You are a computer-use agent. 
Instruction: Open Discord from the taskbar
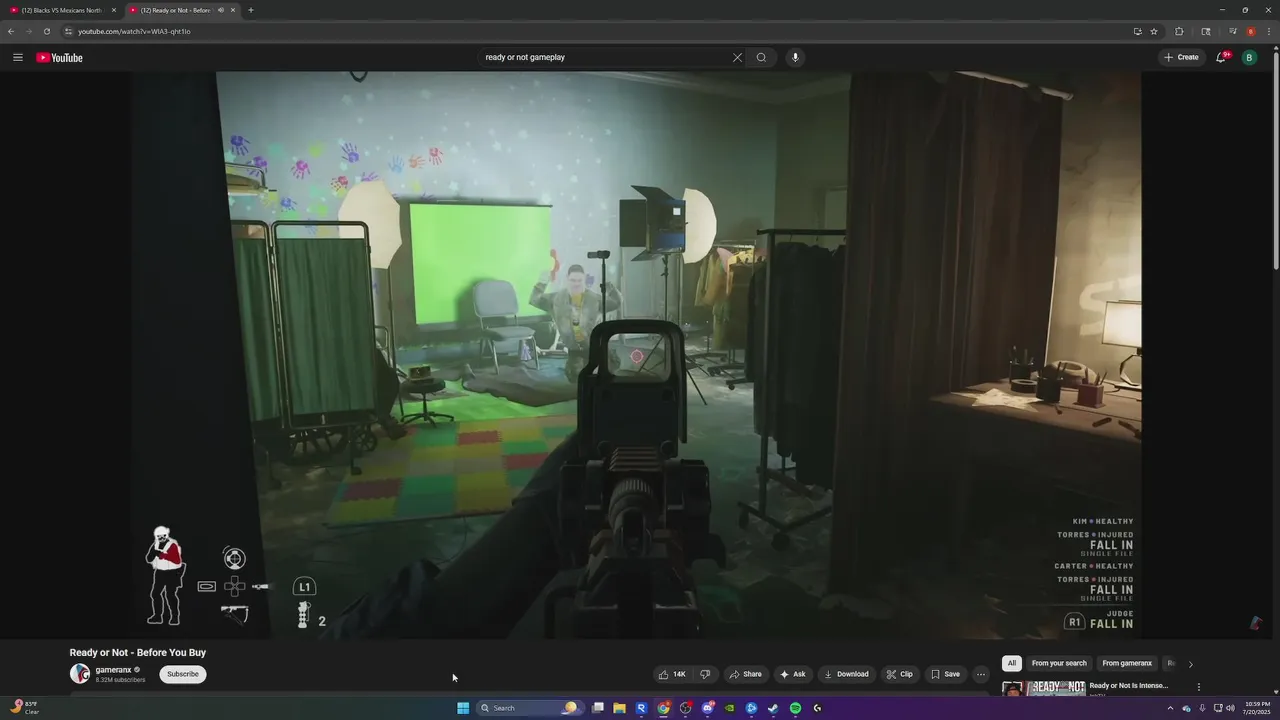(x=707, y=708)
